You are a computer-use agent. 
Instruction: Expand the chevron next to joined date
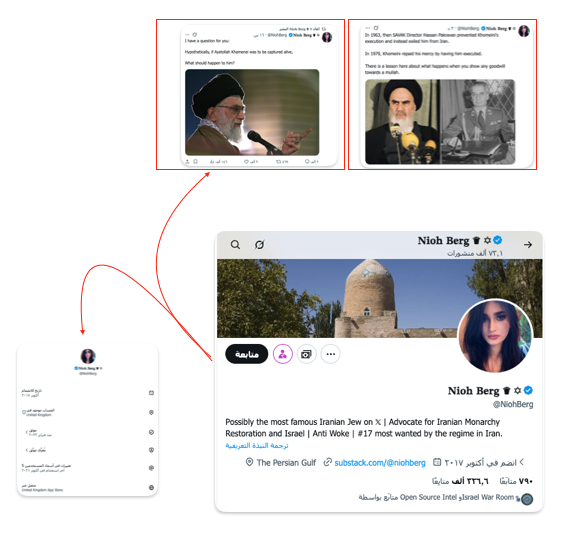[522, 462]
